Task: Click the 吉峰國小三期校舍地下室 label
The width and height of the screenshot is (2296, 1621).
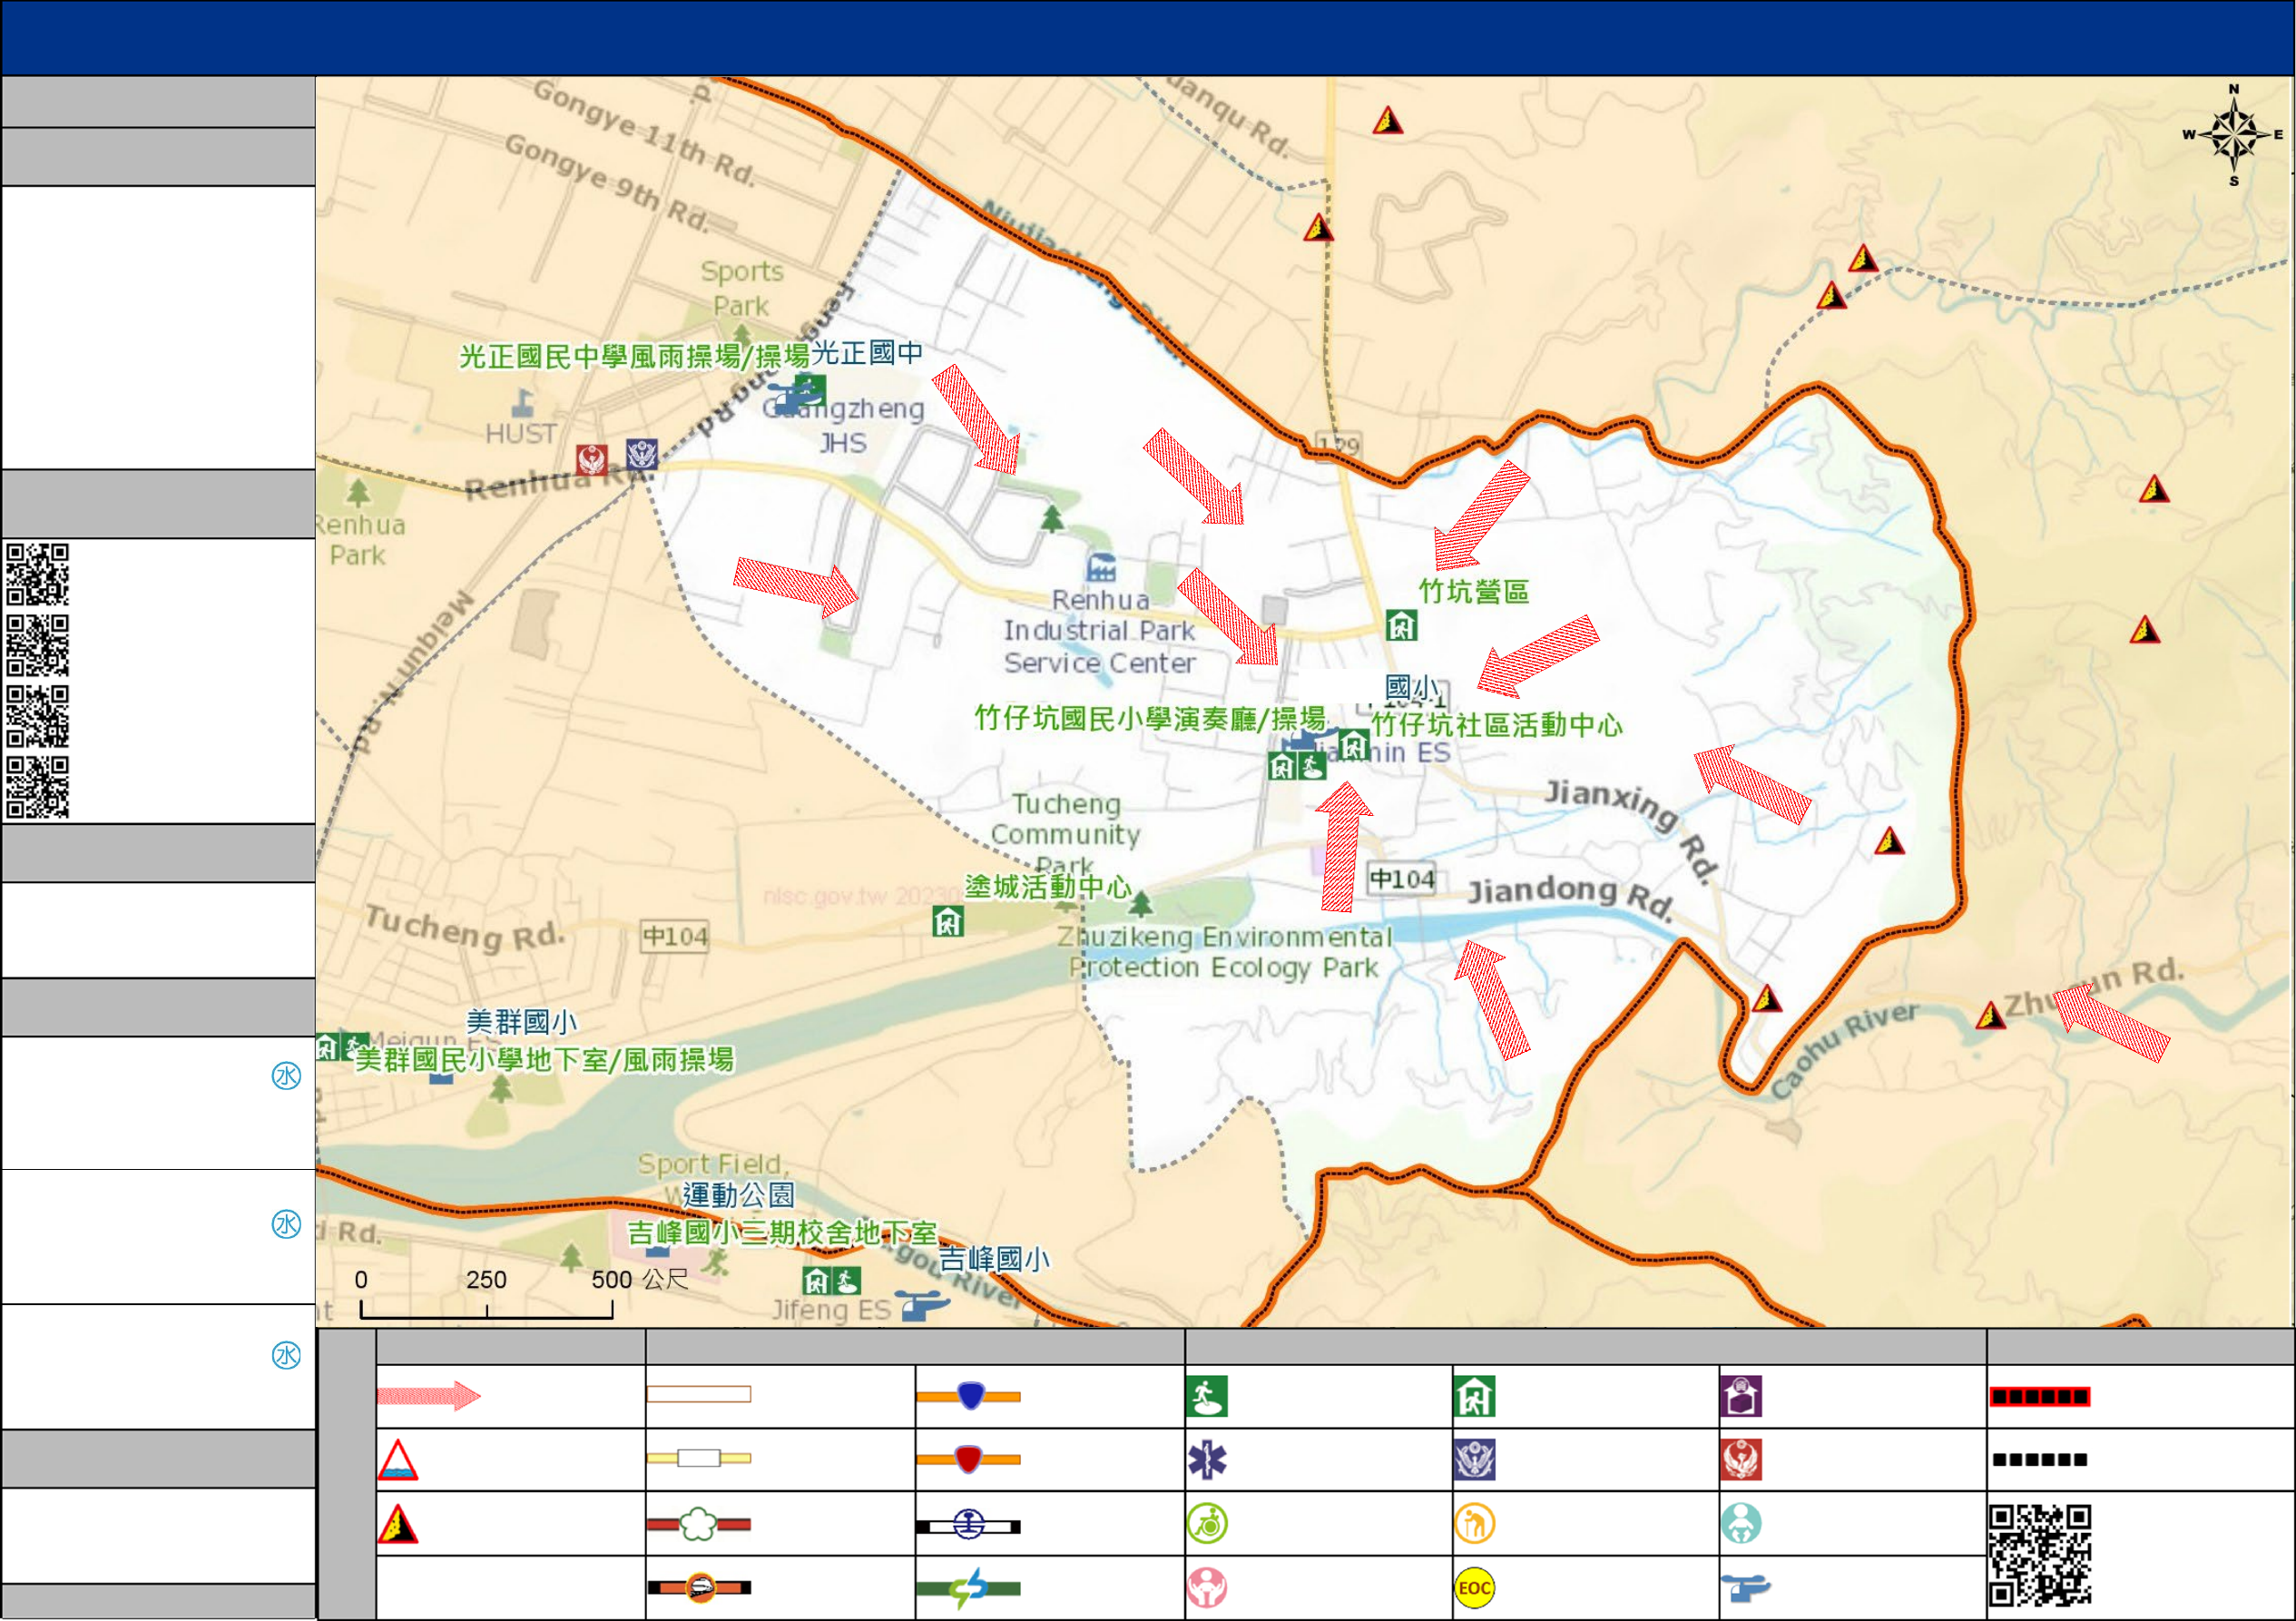Action: tap(782, 1233)
